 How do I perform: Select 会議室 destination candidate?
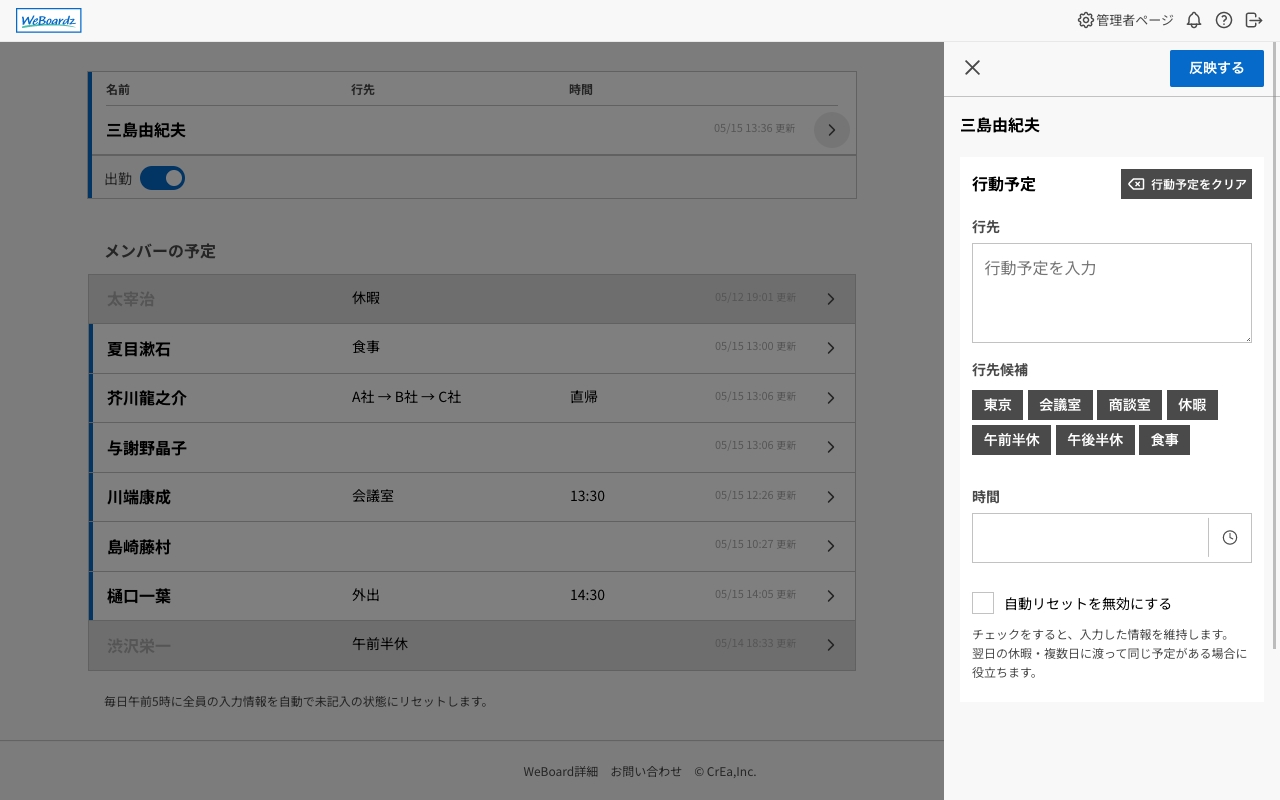pyautogui.click(x=1059, y=405)
